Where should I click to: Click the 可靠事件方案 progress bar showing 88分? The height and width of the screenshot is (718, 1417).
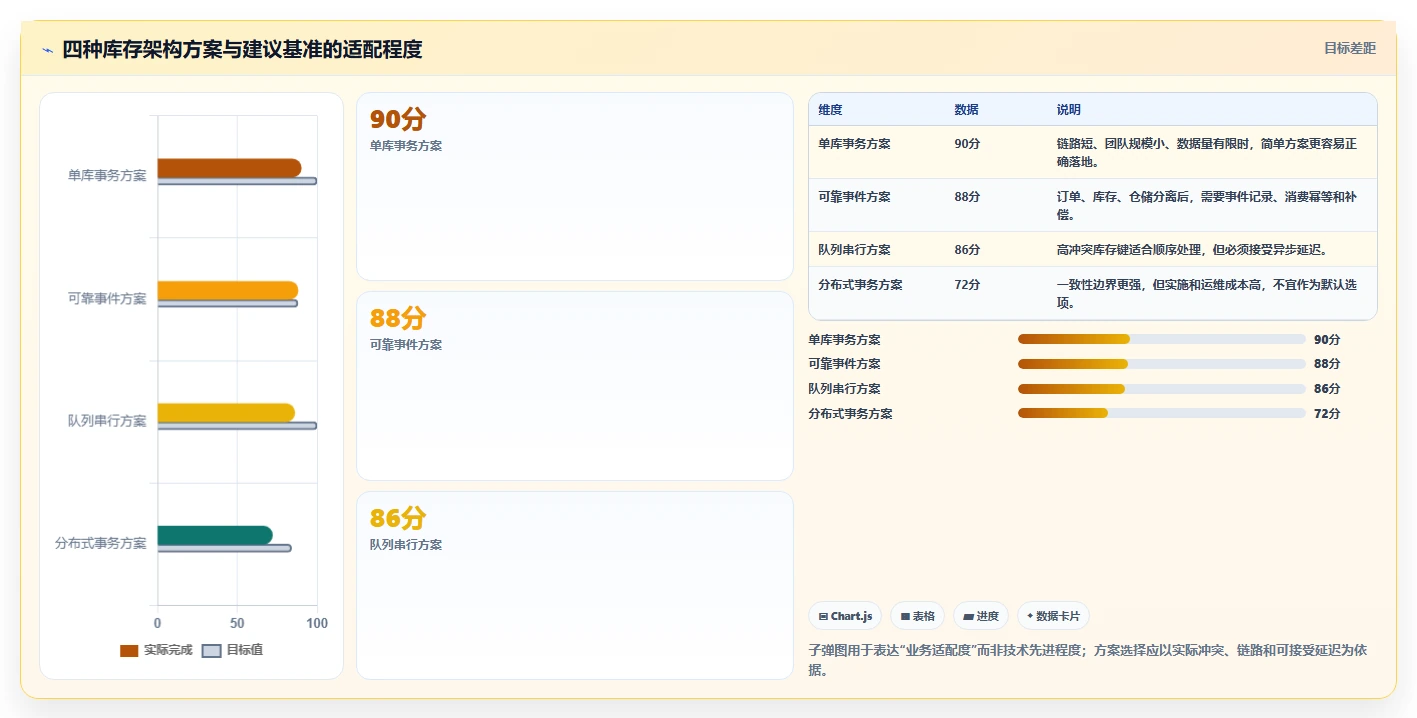click(1161, 364)
